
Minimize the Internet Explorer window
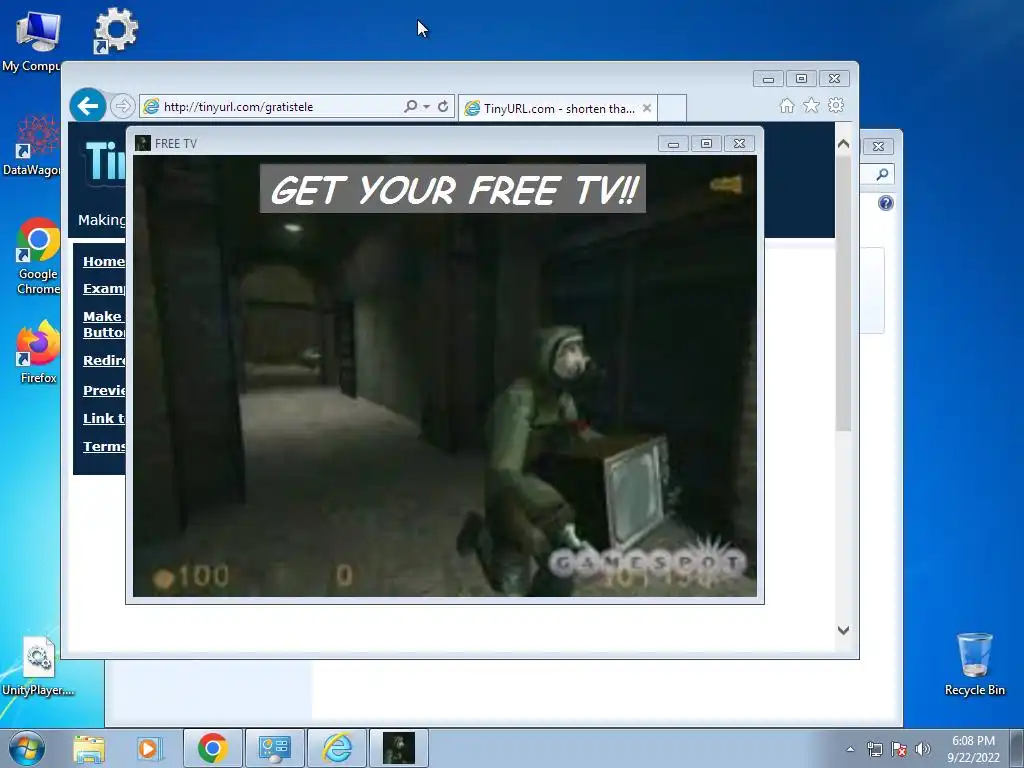point(768,79)
